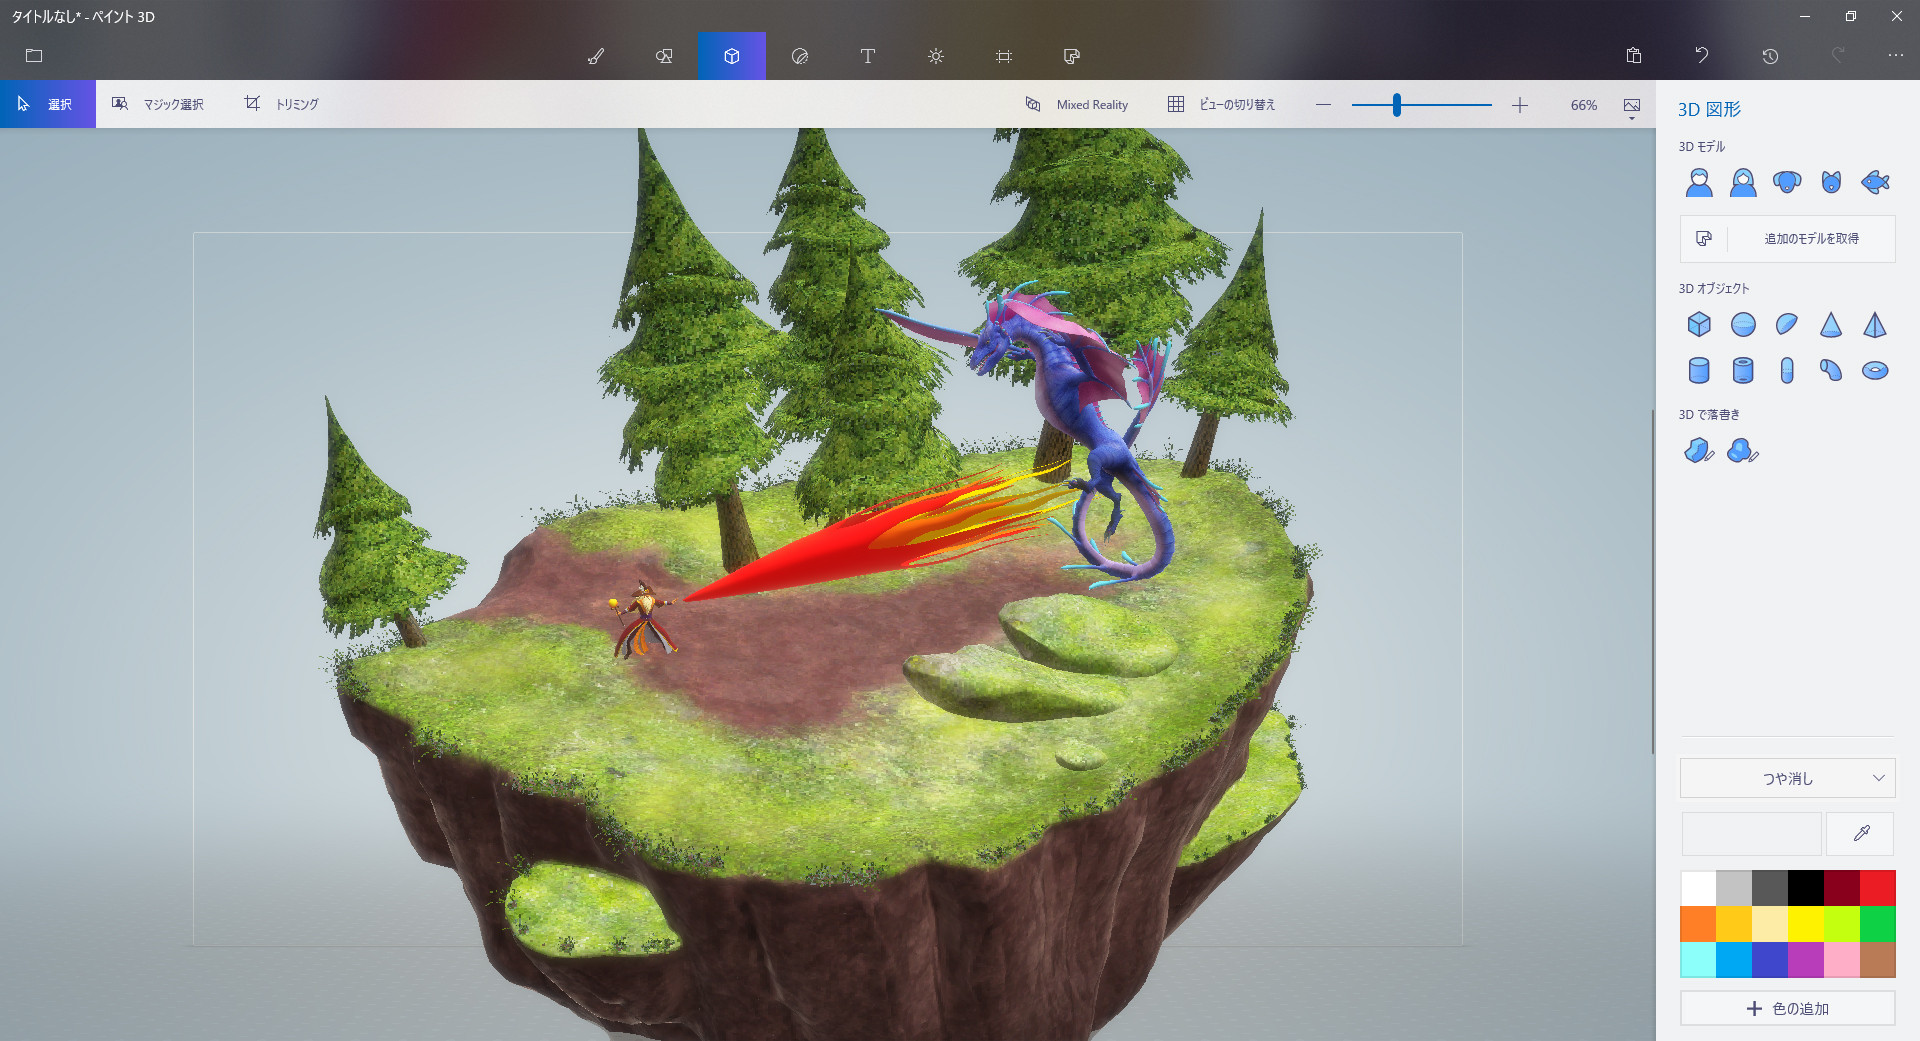Open the see-more options menu
The width and height of the screenshot is (1920, 1041).
coord(1895,56)
